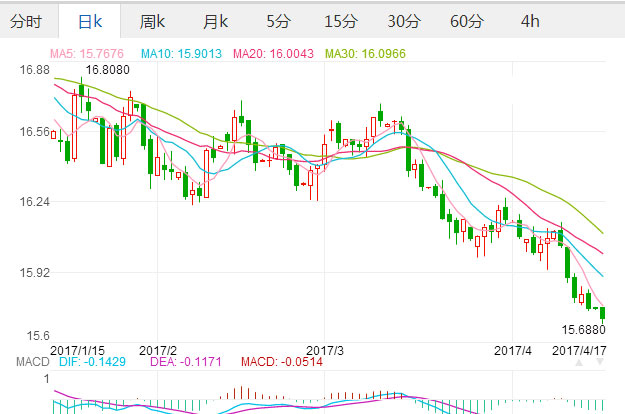Open the 周k weekly chart tab

152,21
